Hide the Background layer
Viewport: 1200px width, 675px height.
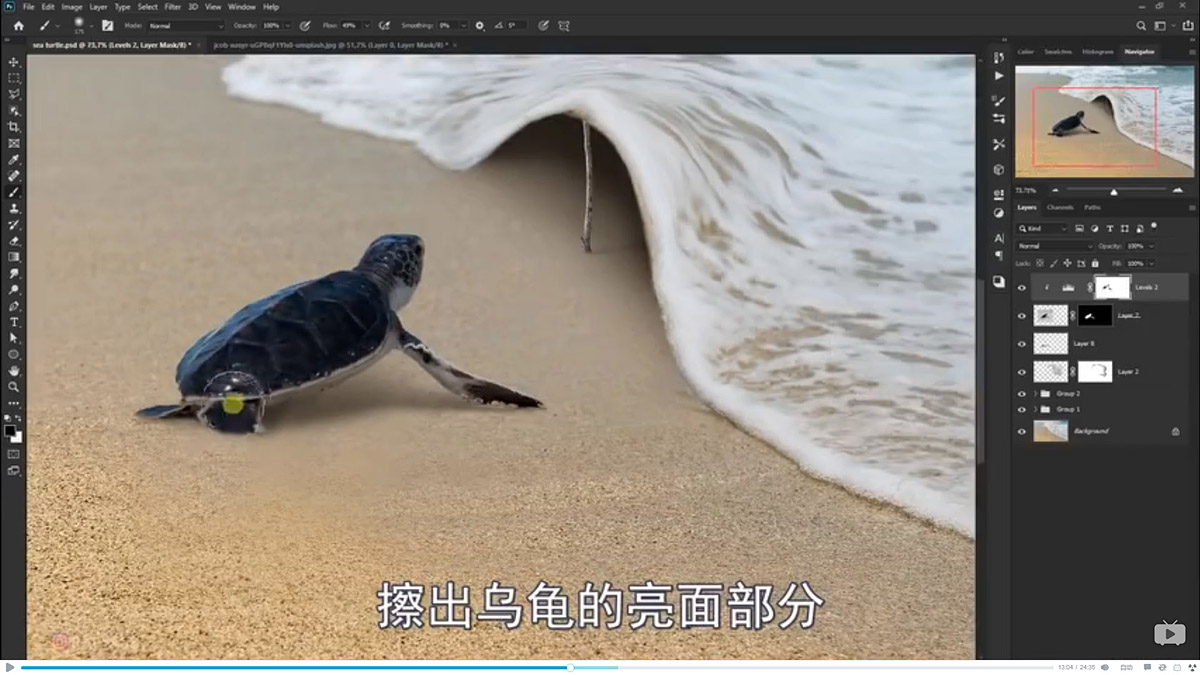click(x=1022, y=431)
